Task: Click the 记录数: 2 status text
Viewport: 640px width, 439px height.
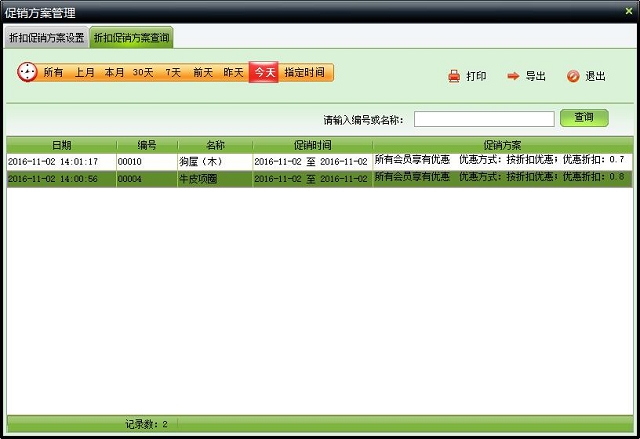Action: (146, 424)
